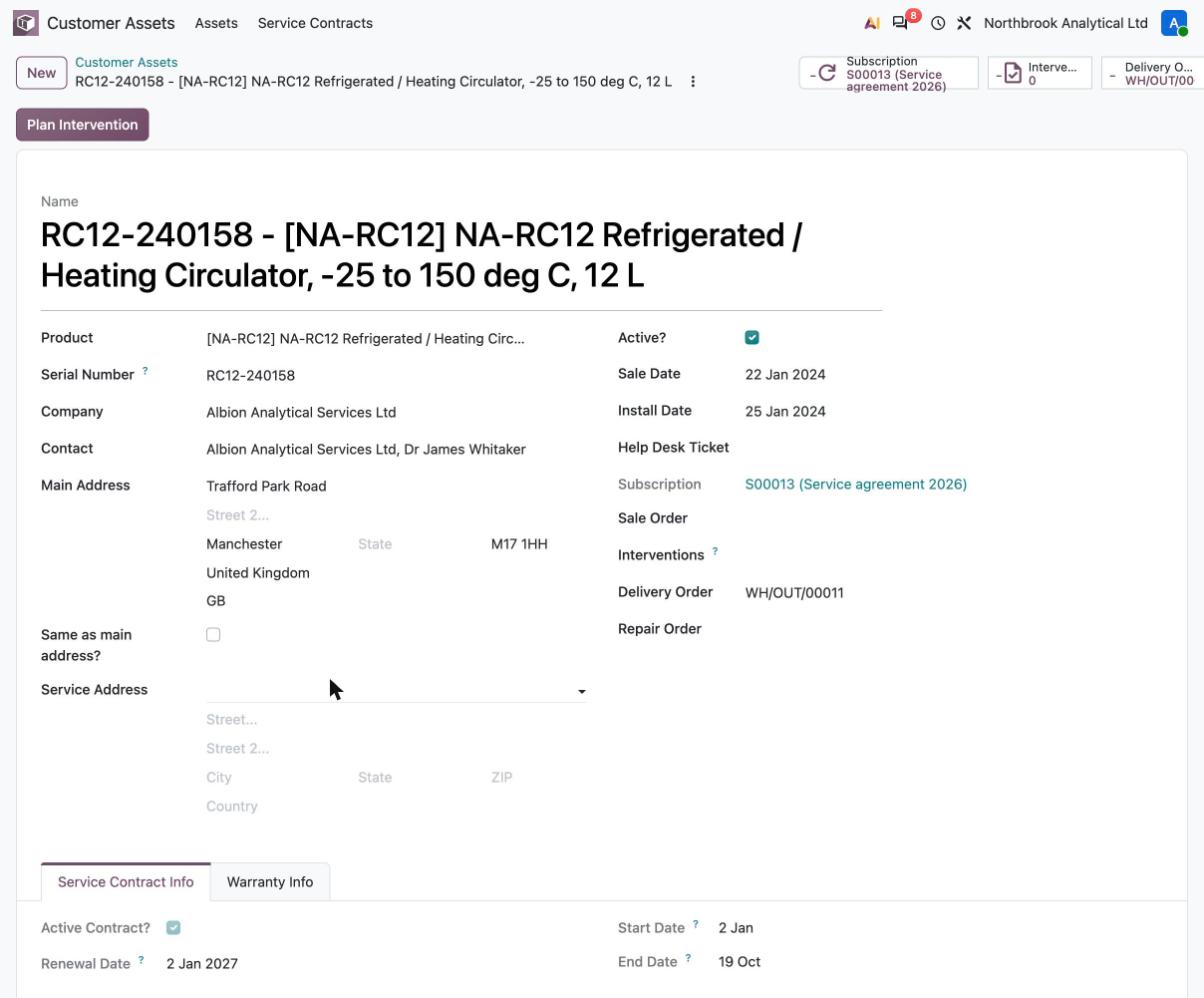Open the Assets menu
This screenshot has width=1204, height=998.
tap(216, 23)
